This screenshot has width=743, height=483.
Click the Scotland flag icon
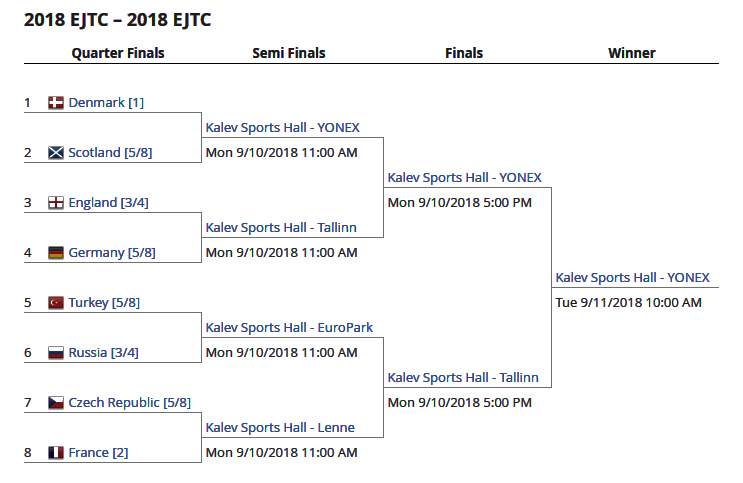click(x=56, y=153)
